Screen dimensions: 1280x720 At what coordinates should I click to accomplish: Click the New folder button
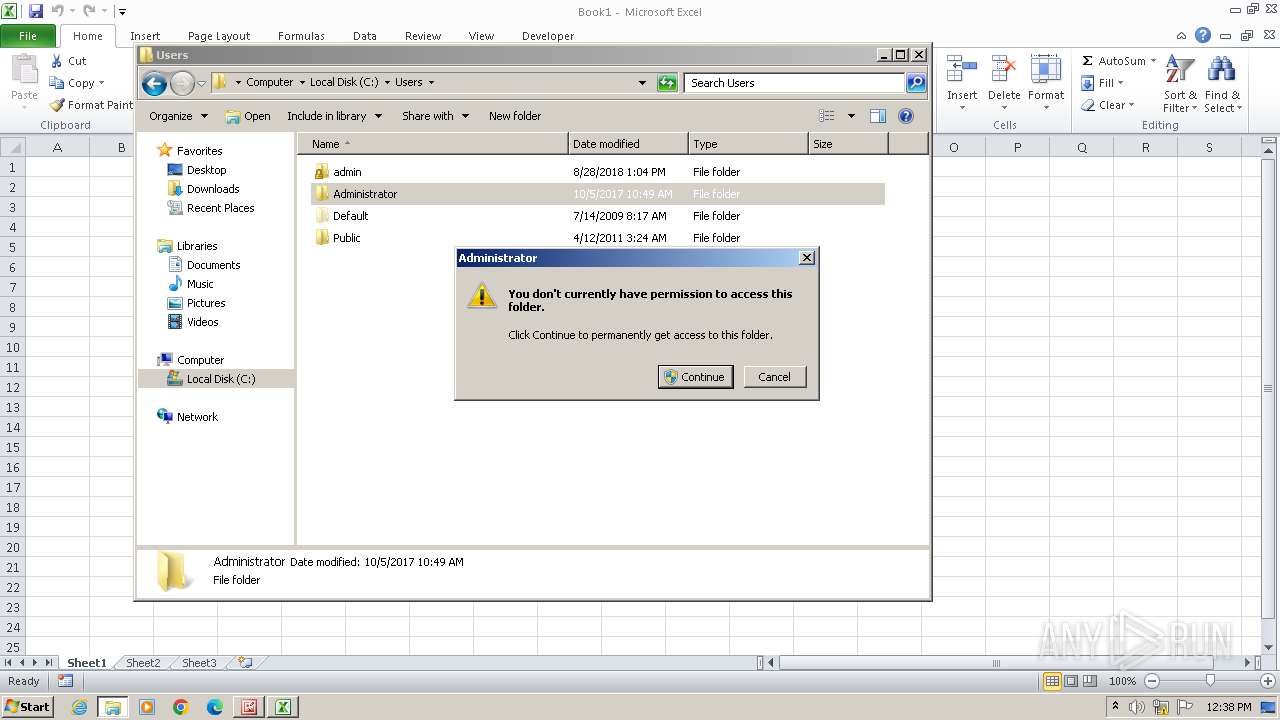515,116
